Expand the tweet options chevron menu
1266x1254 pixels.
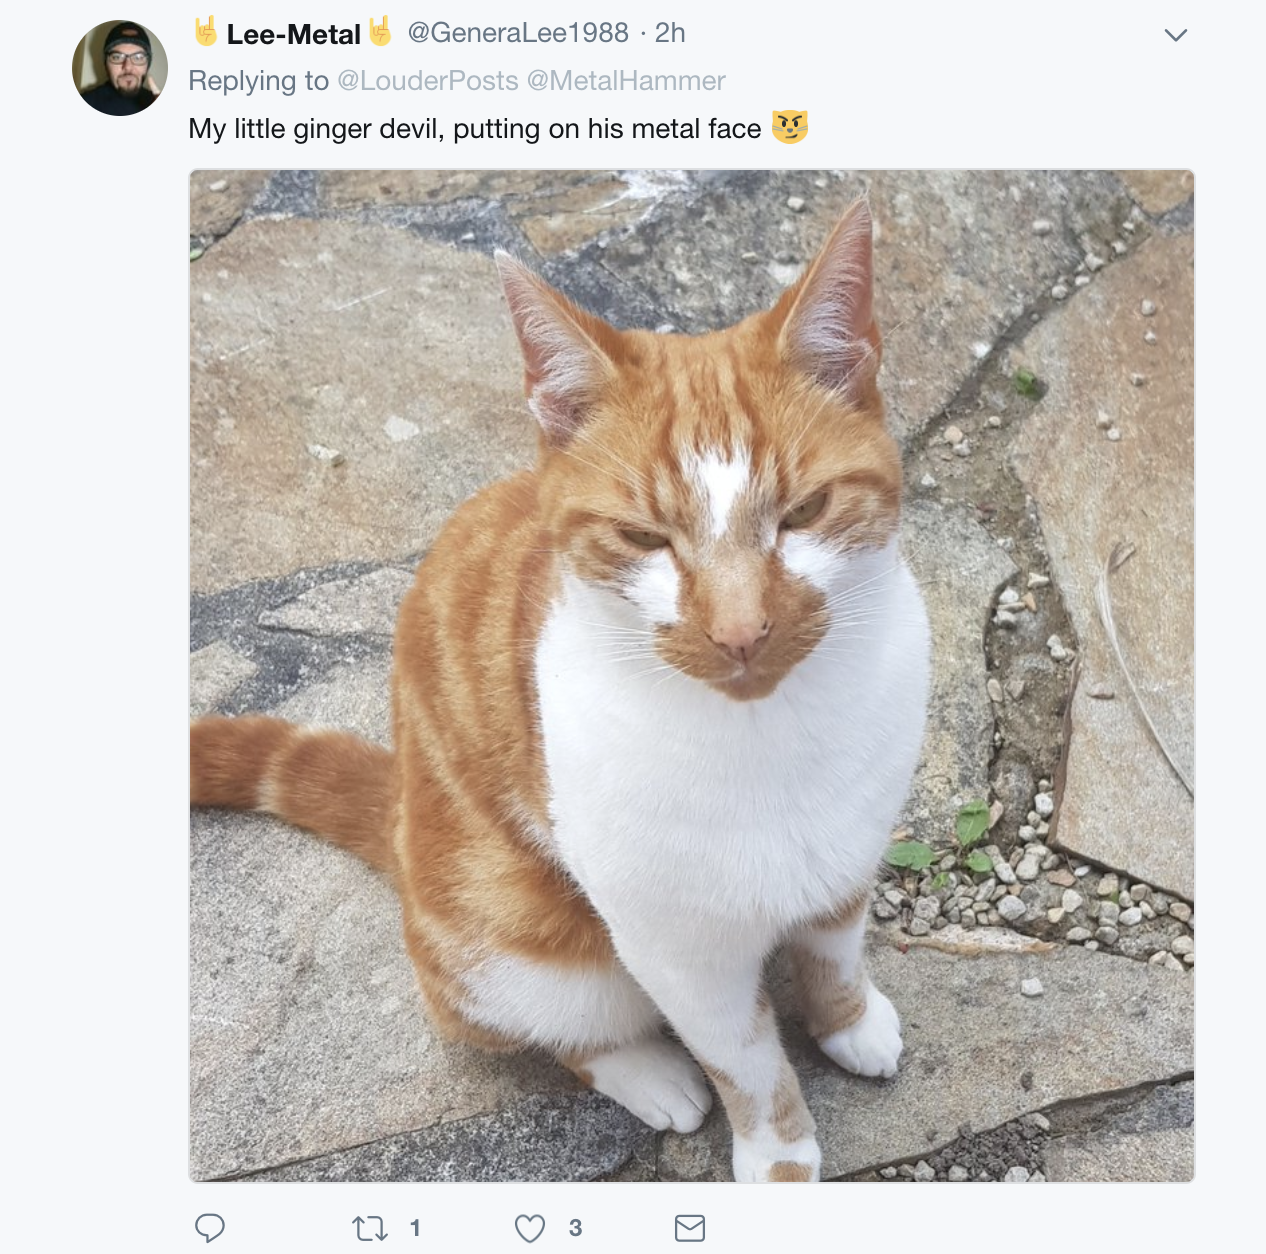click(1176, 35)
